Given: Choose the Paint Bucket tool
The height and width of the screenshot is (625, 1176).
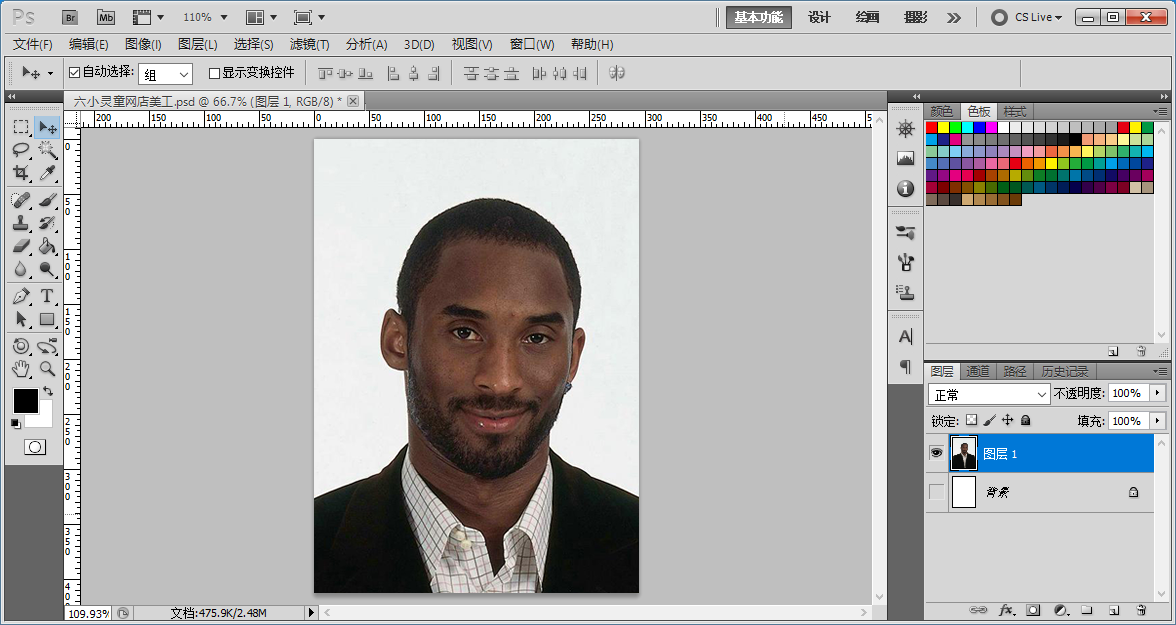Looking at the screenshot, I should click(47, 246).
